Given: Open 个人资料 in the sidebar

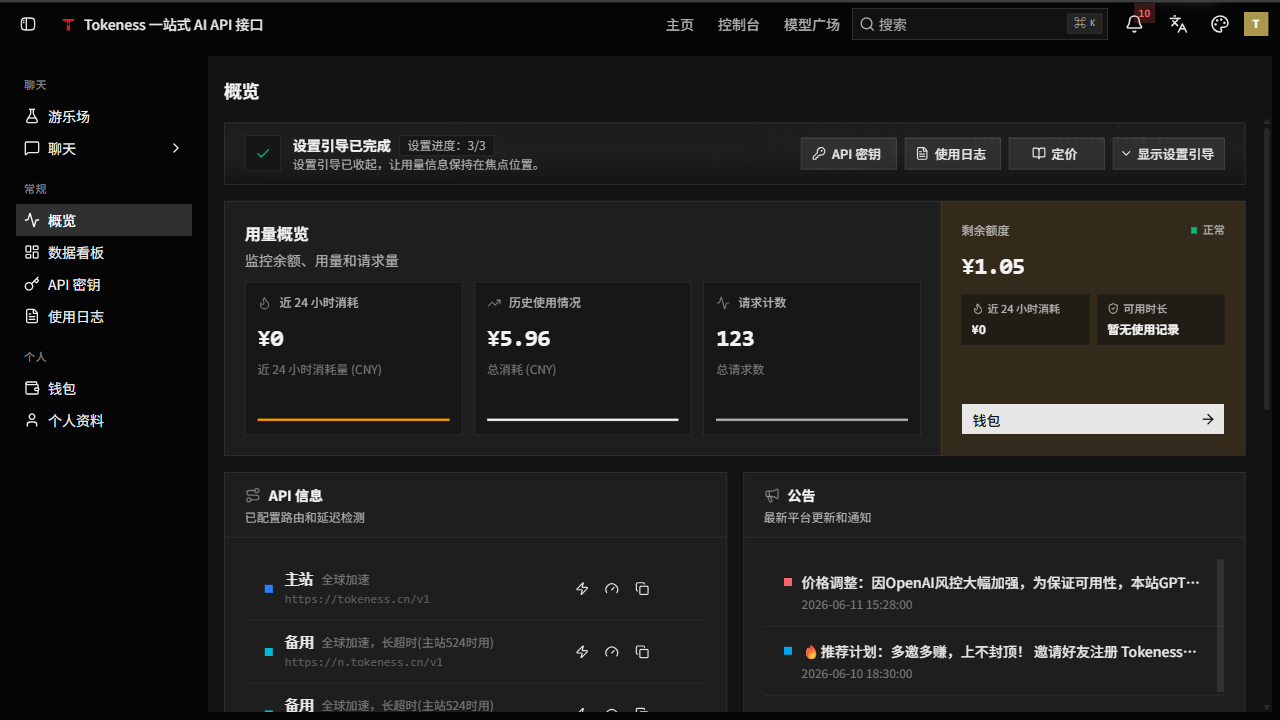Looking at the screenshot, I should point(104,421).
